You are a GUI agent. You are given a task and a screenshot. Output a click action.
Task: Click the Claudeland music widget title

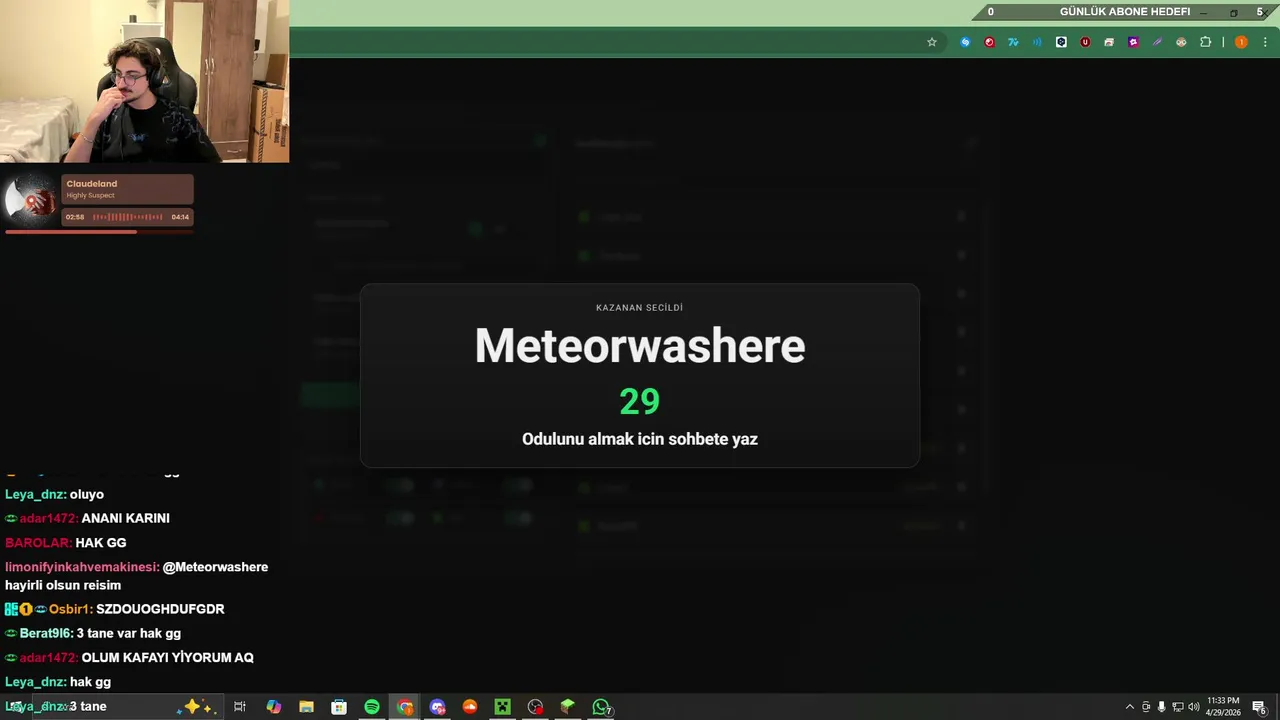[92, 184]
